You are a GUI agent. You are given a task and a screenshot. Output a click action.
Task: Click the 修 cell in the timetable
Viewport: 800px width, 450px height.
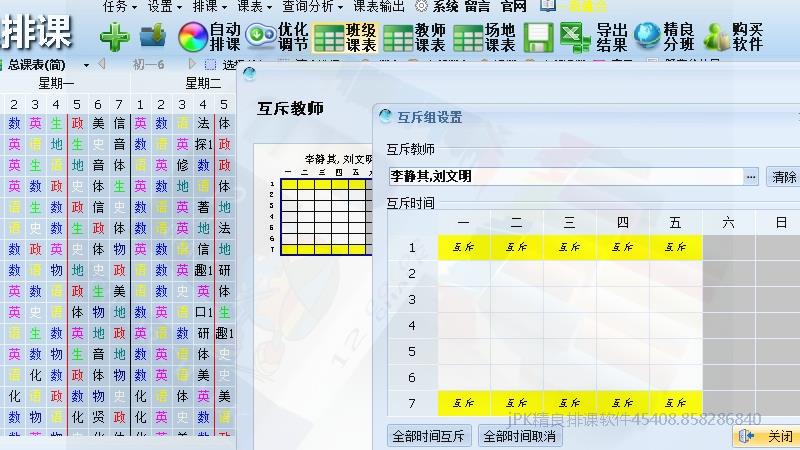182,165
